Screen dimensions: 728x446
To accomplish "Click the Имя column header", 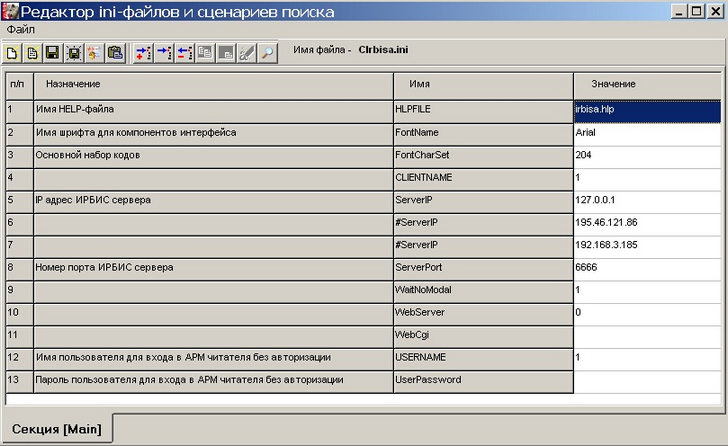I will [483, 84].
